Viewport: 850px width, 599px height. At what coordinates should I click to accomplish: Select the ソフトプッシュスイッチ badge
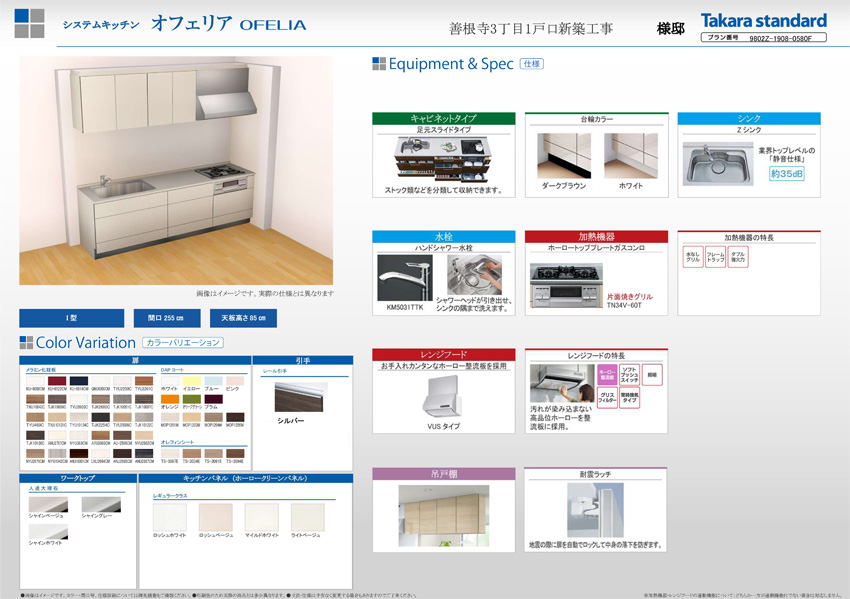(629, 375)
